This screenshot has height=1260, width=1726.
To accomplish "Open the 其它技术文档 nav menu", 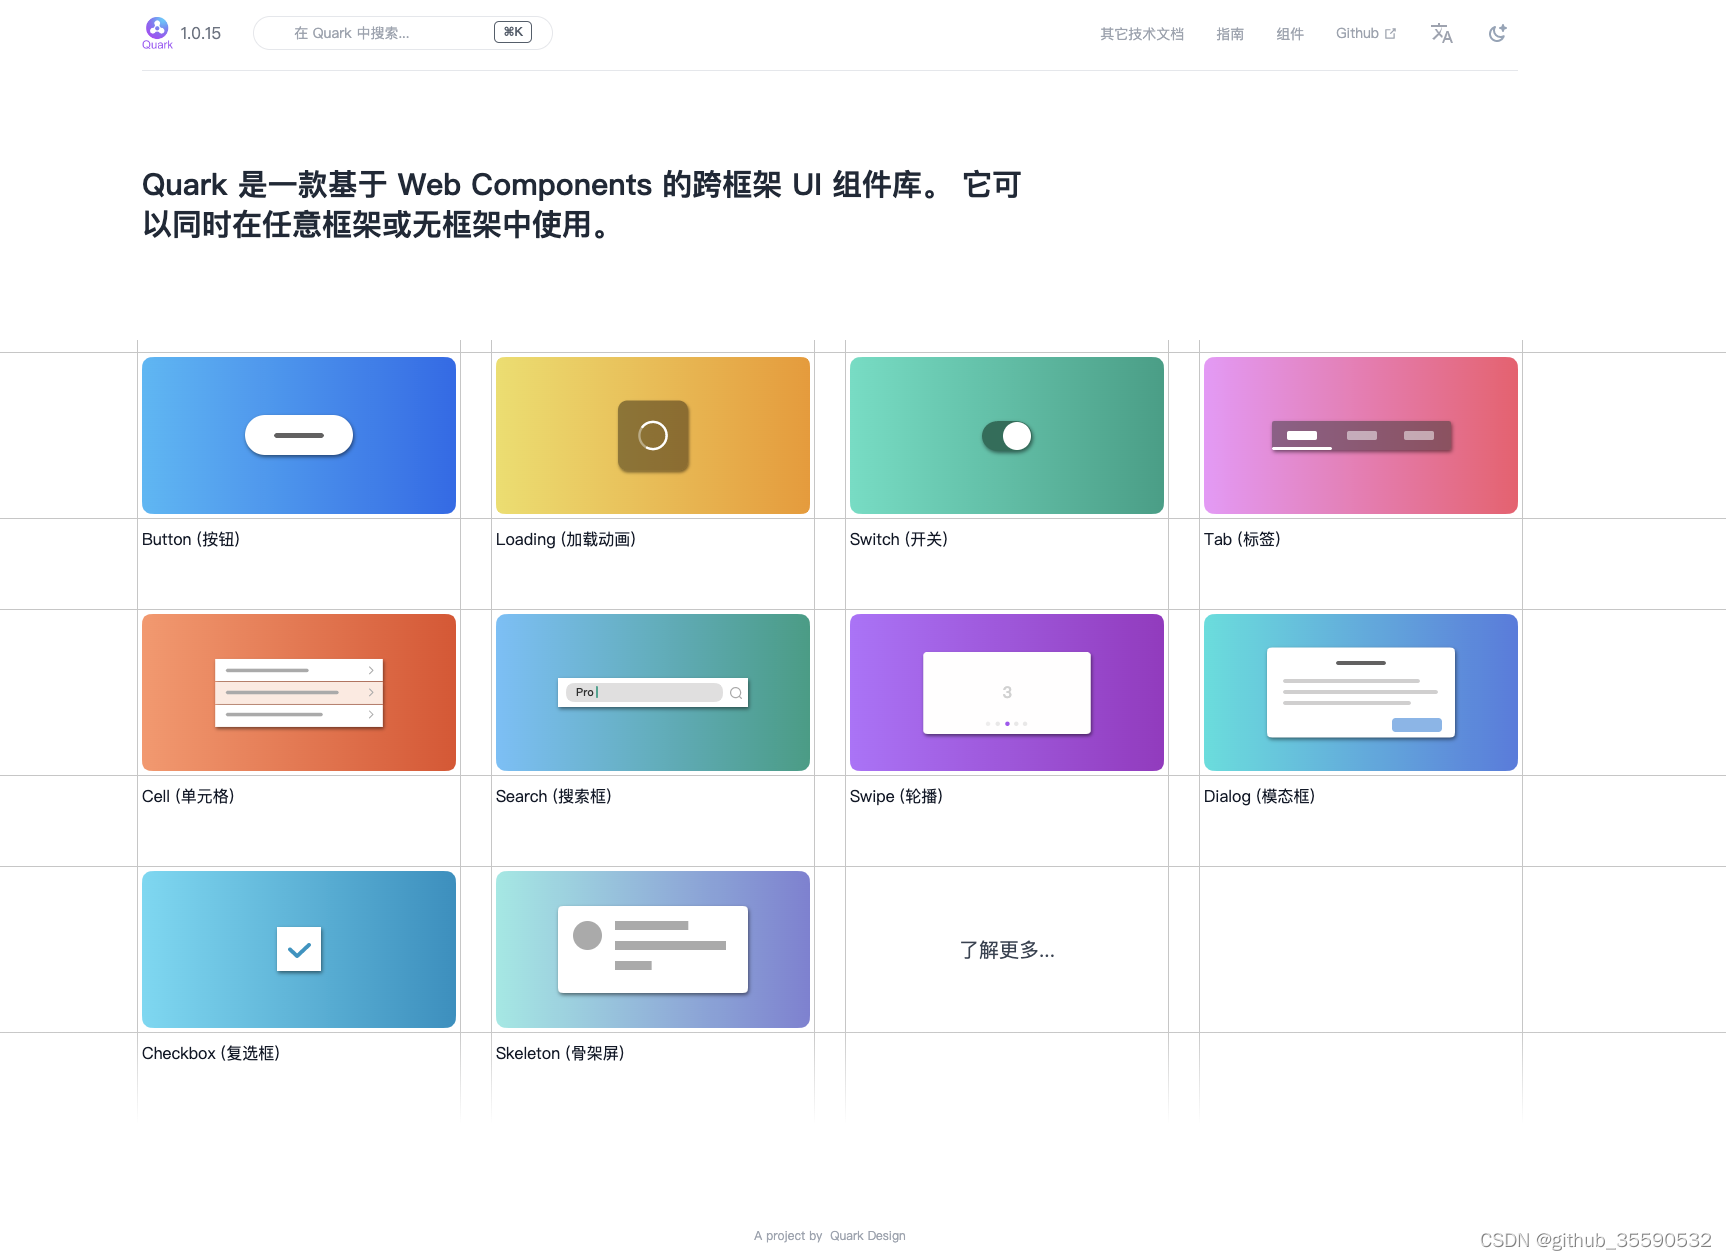I will click(1142, 34).
